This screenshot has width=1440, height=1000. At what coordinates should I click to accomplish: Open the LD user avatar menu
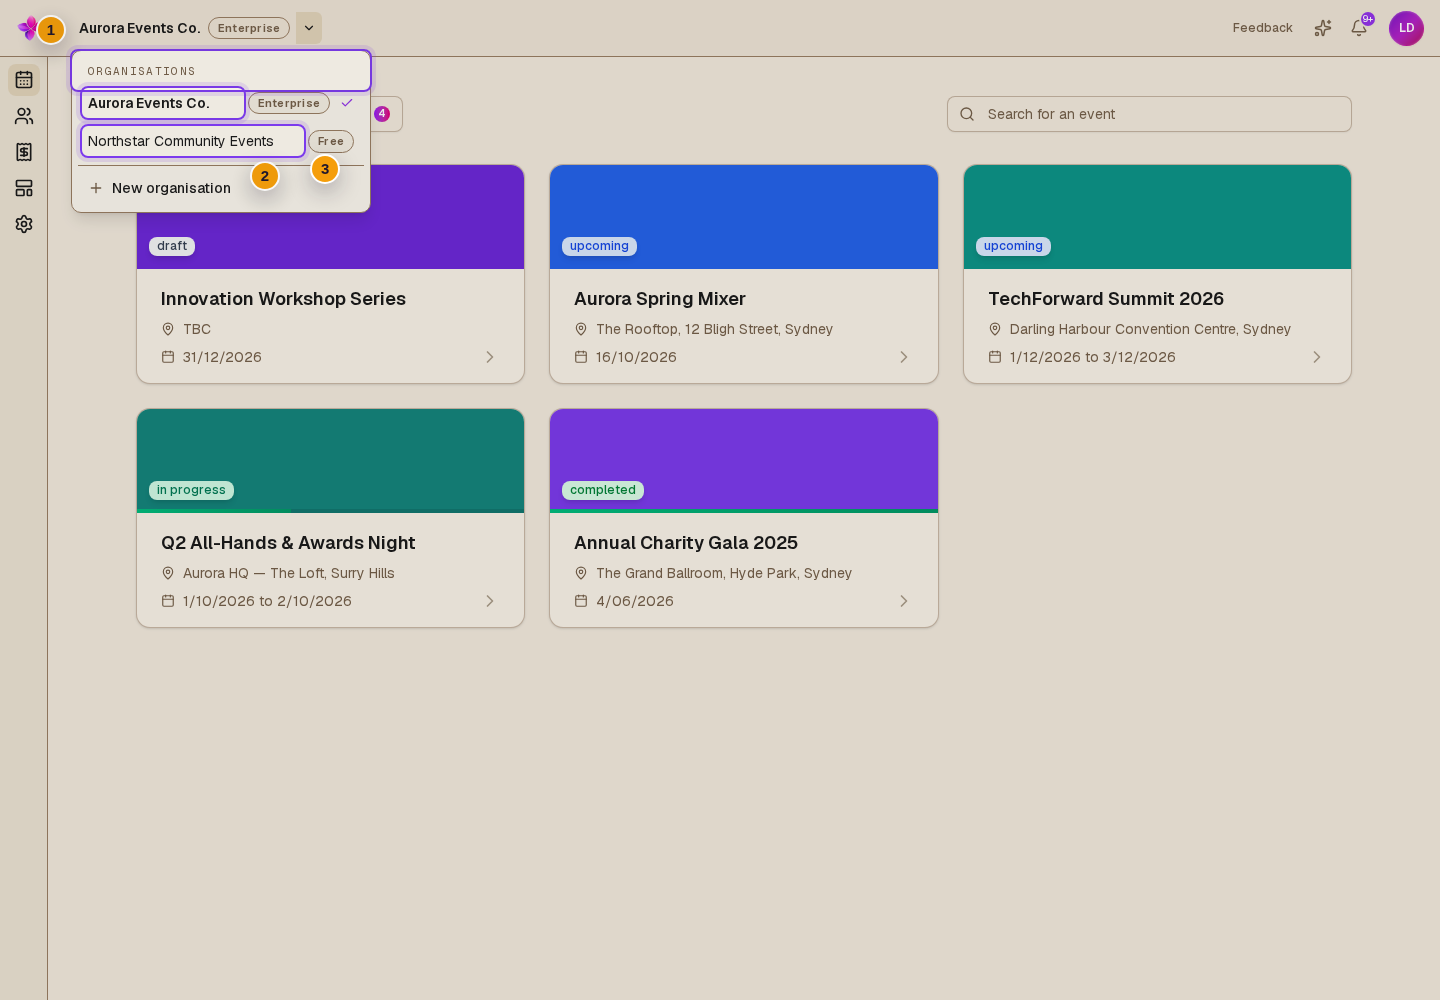tap(1406, 28)
